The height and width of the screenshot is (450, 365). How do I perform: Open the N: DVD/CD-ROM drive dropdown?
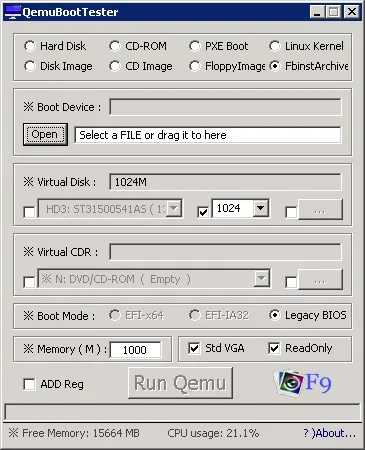[x=262, y=278]
